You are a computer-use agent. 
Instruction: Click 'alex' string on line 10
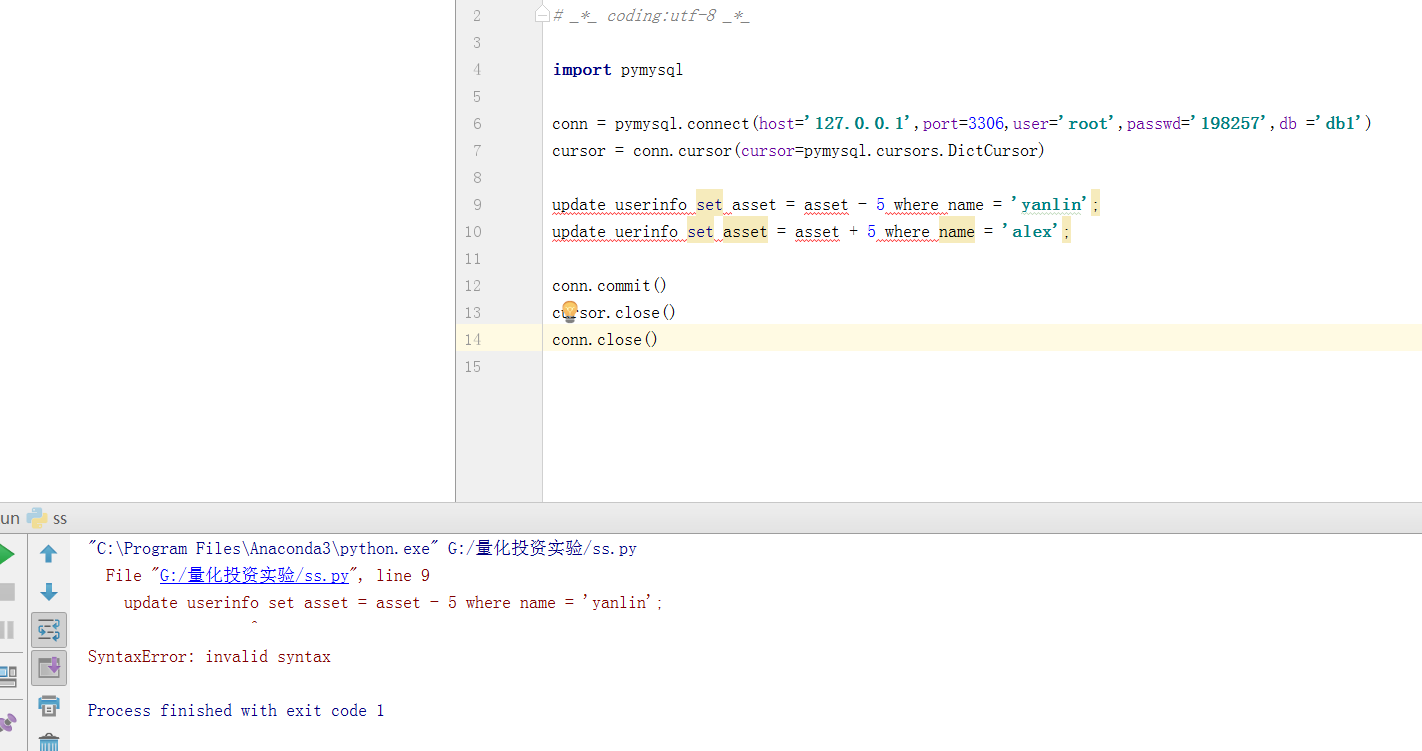1033,232
